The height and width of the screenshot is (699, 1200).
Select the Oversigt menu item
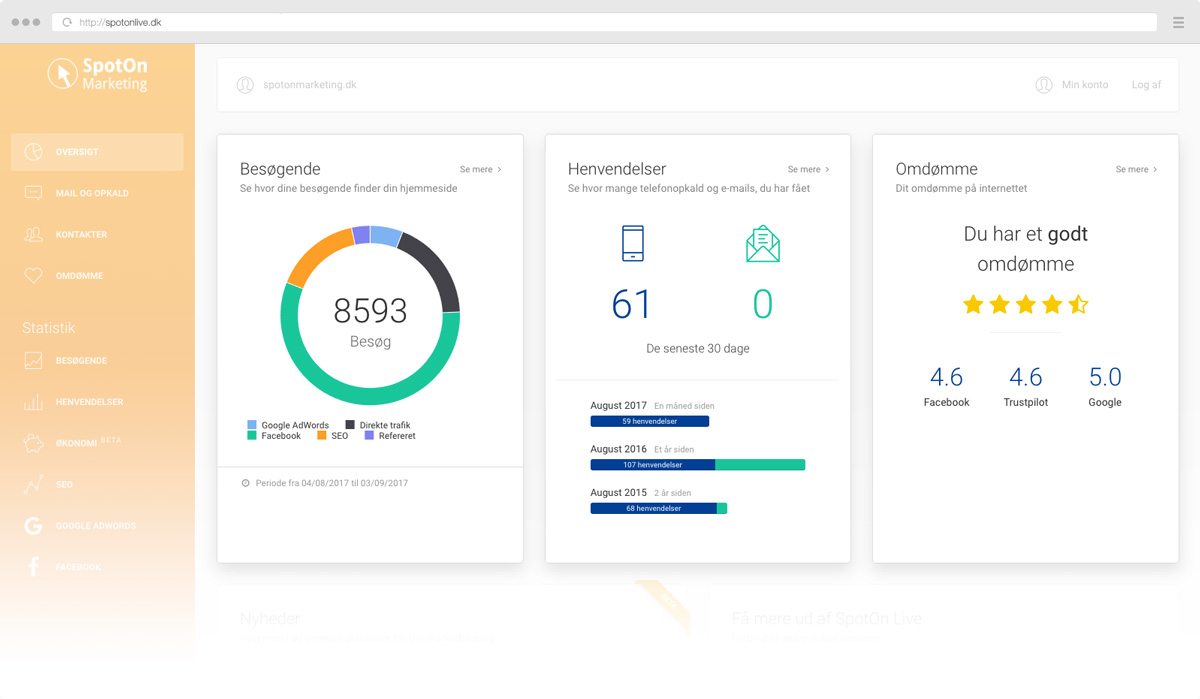[x=97, y=152]
